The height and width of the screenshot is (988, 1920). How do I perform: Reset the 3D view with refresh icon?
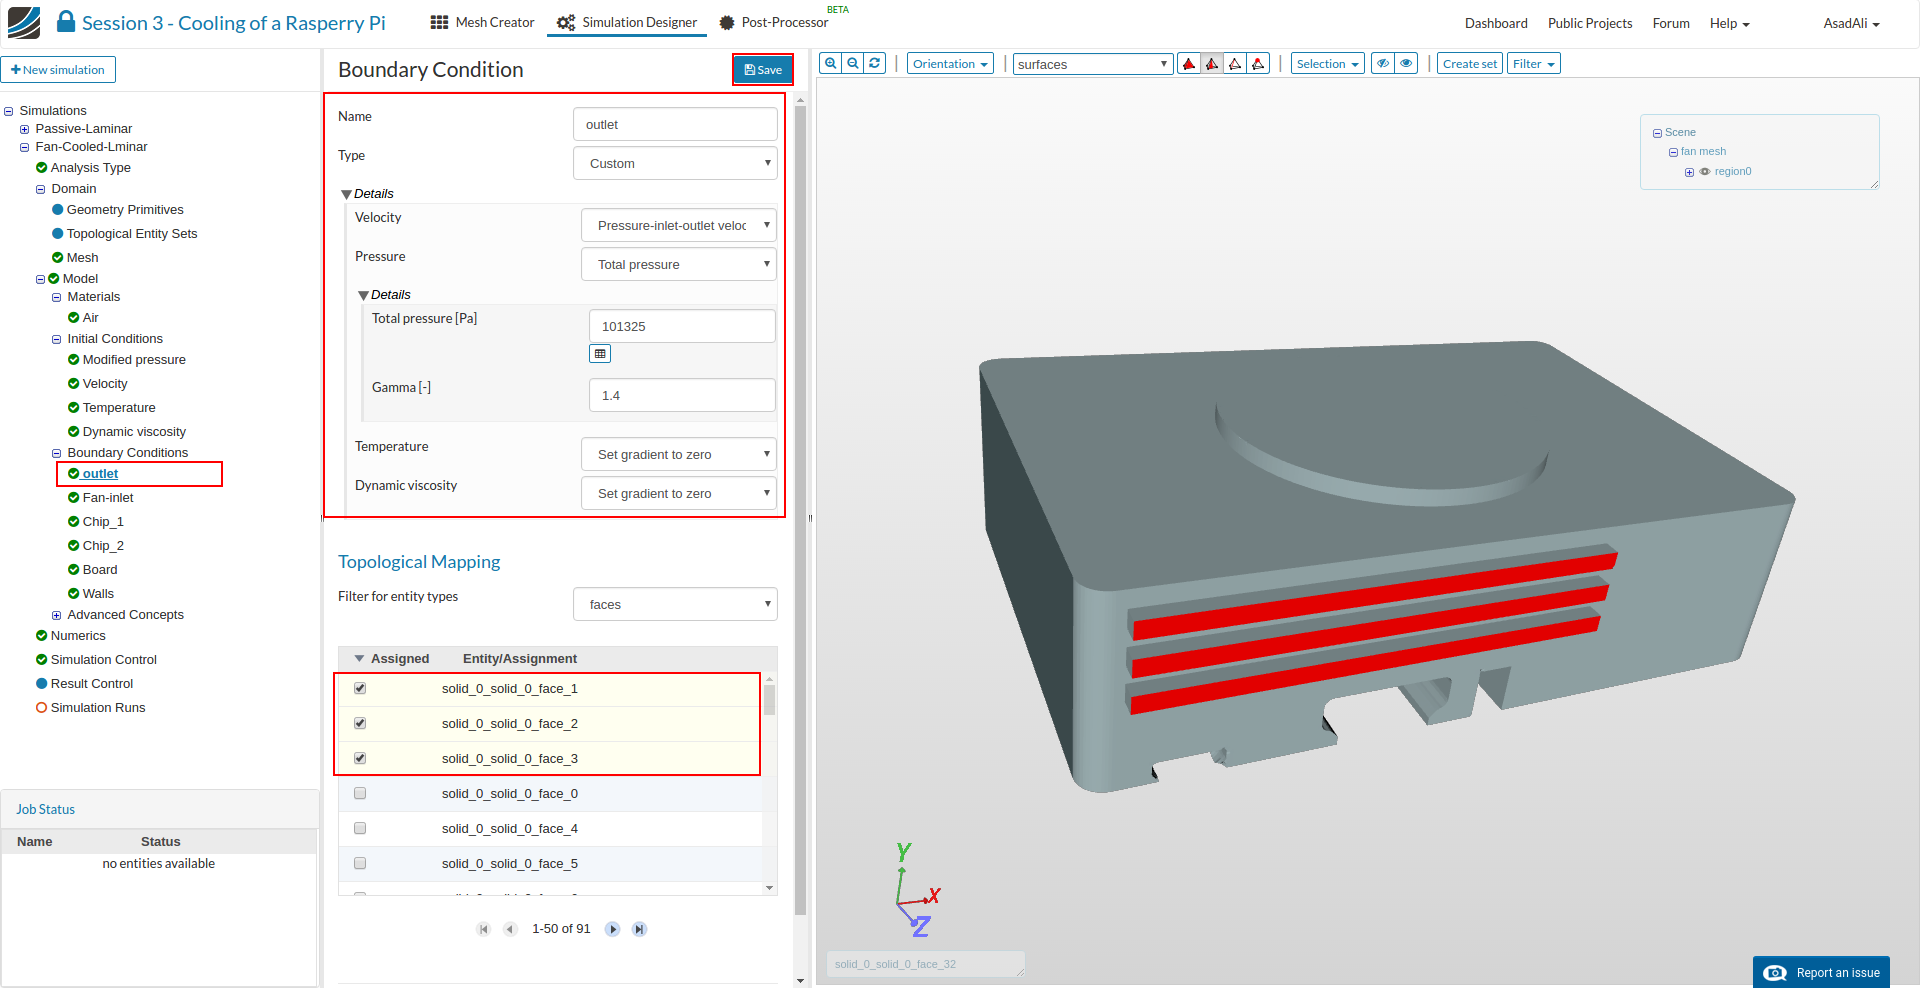[875, 63]
